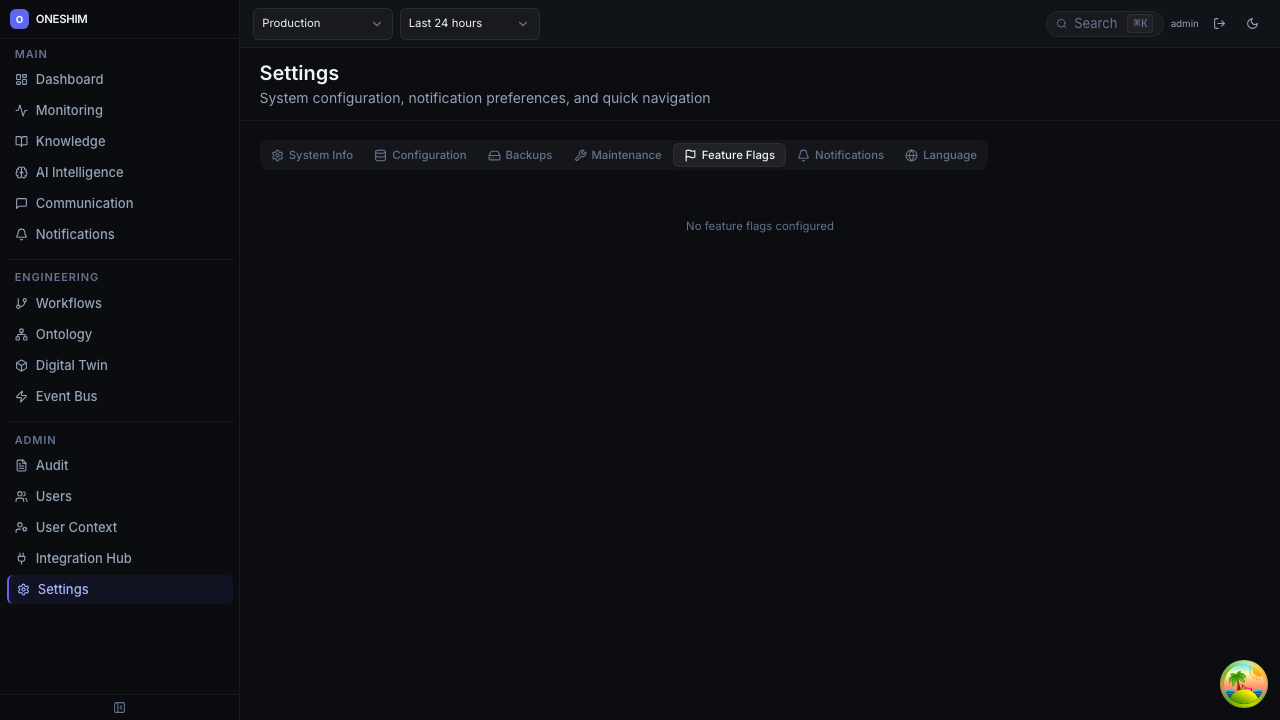Click the island avatar in the corner

point(1243,684)
